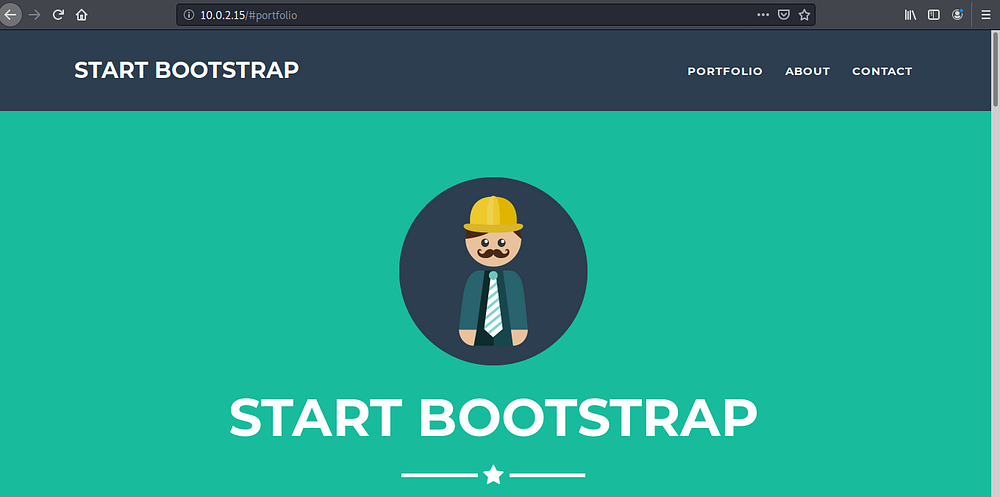Viewport: 1000px width, 497px height.
Task: Open the Firefox account icon
Action: [958, 15]
